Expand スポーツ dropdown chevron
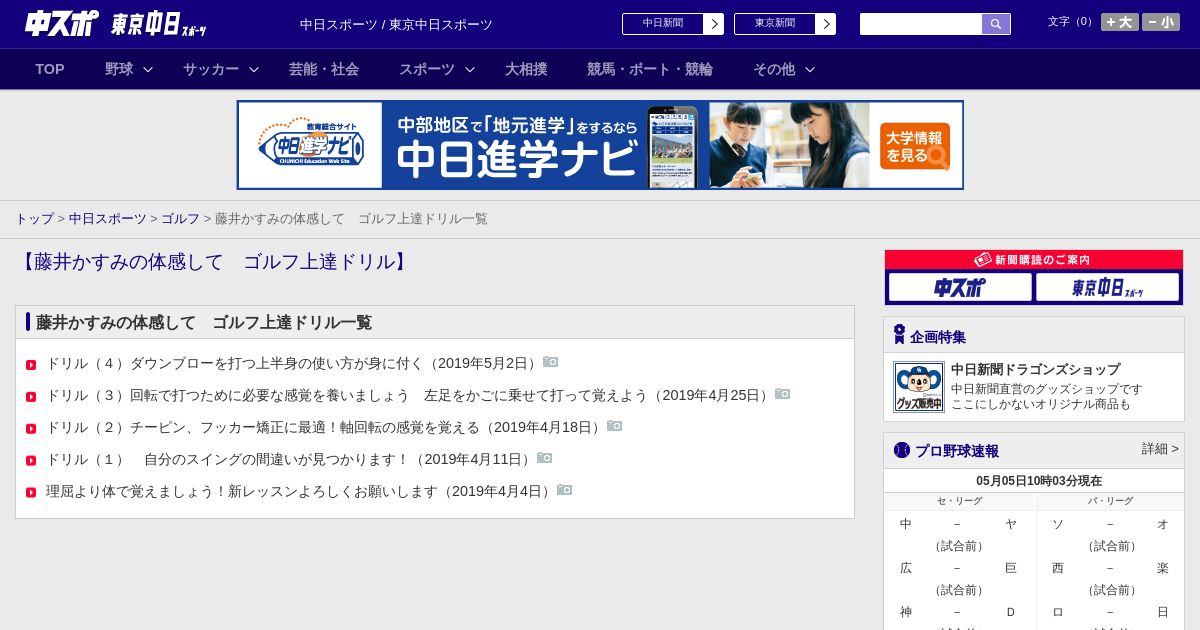Image resolution: width=1200 pixels, height=630 pixels. 470,69
